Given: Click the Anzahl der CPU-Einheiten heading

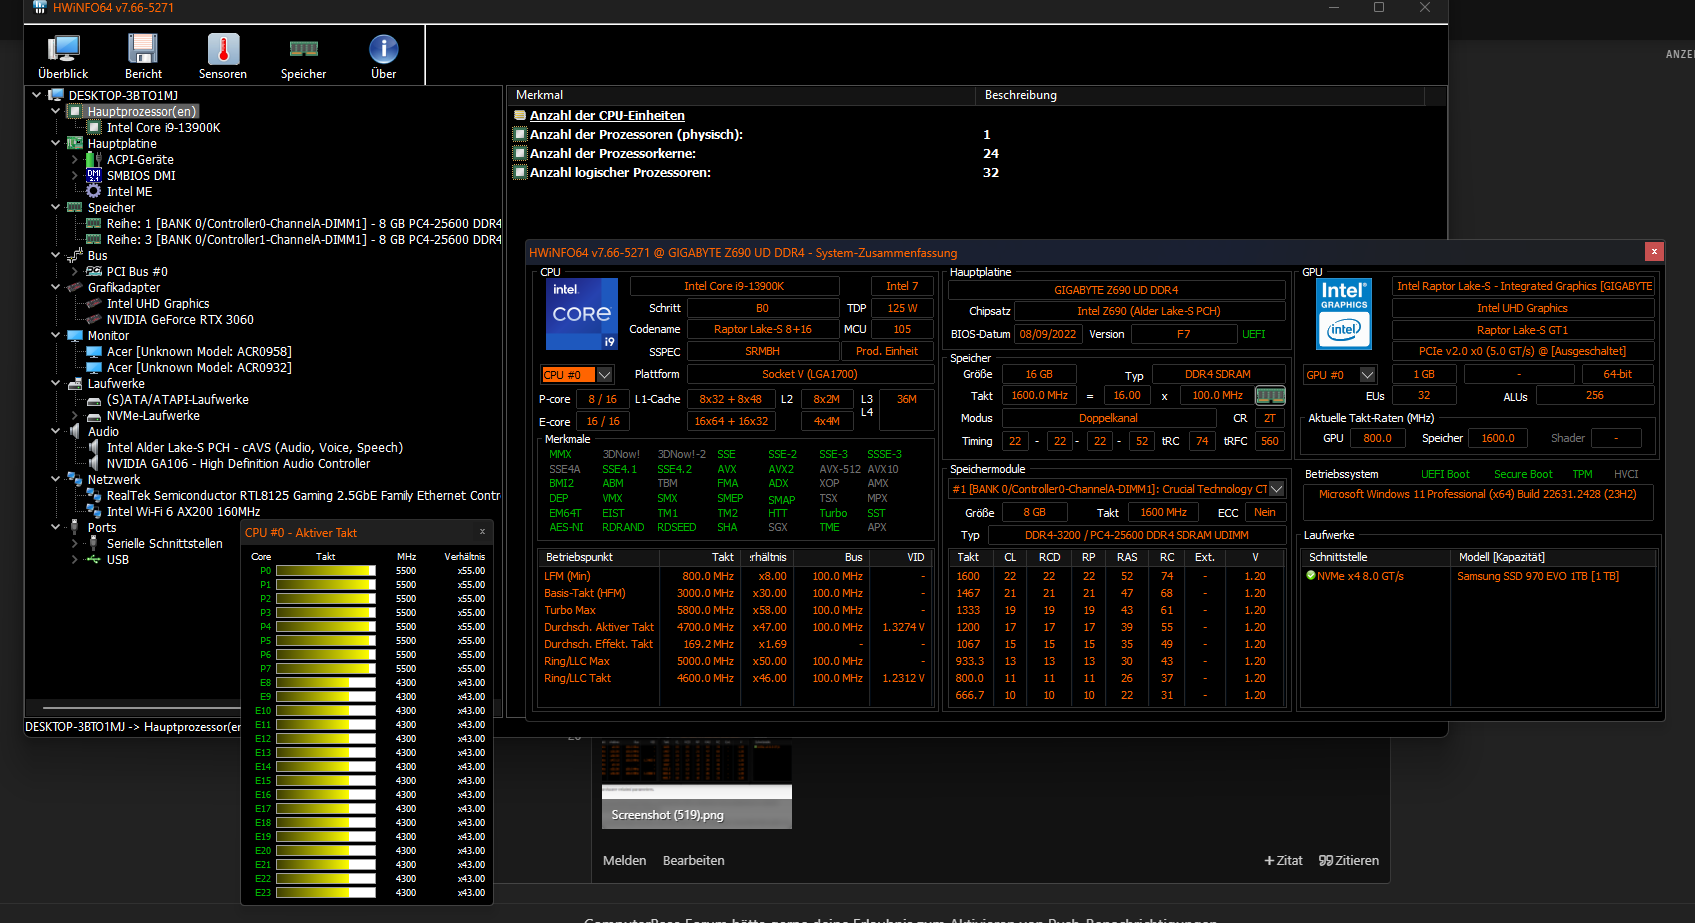Looking at the screenshot, I should [x=607, y=115].
